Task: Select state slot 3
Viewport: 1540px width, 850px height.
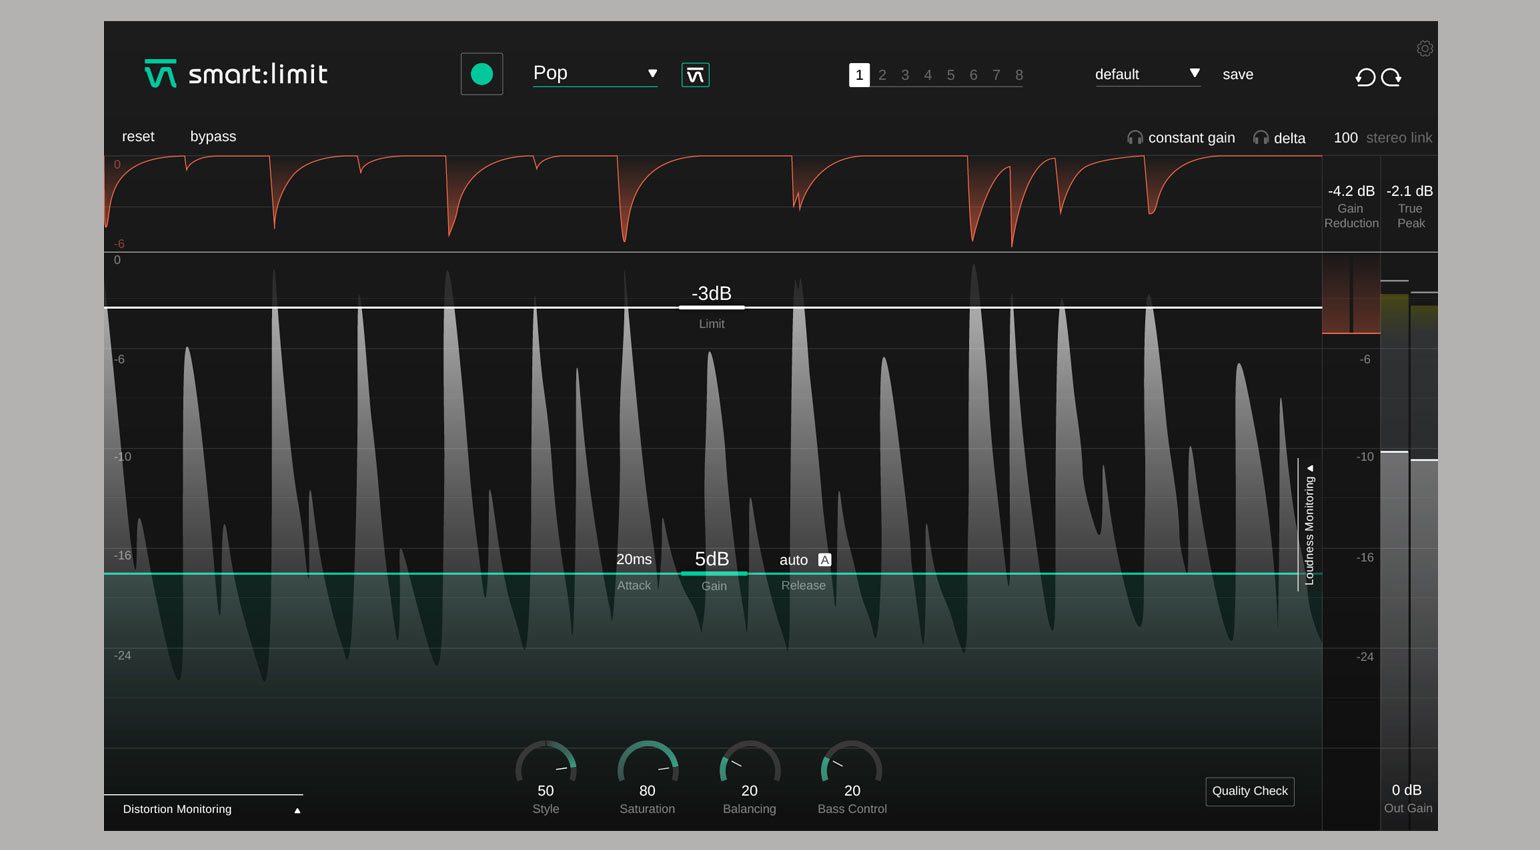Action: click(x=905, y=75)
